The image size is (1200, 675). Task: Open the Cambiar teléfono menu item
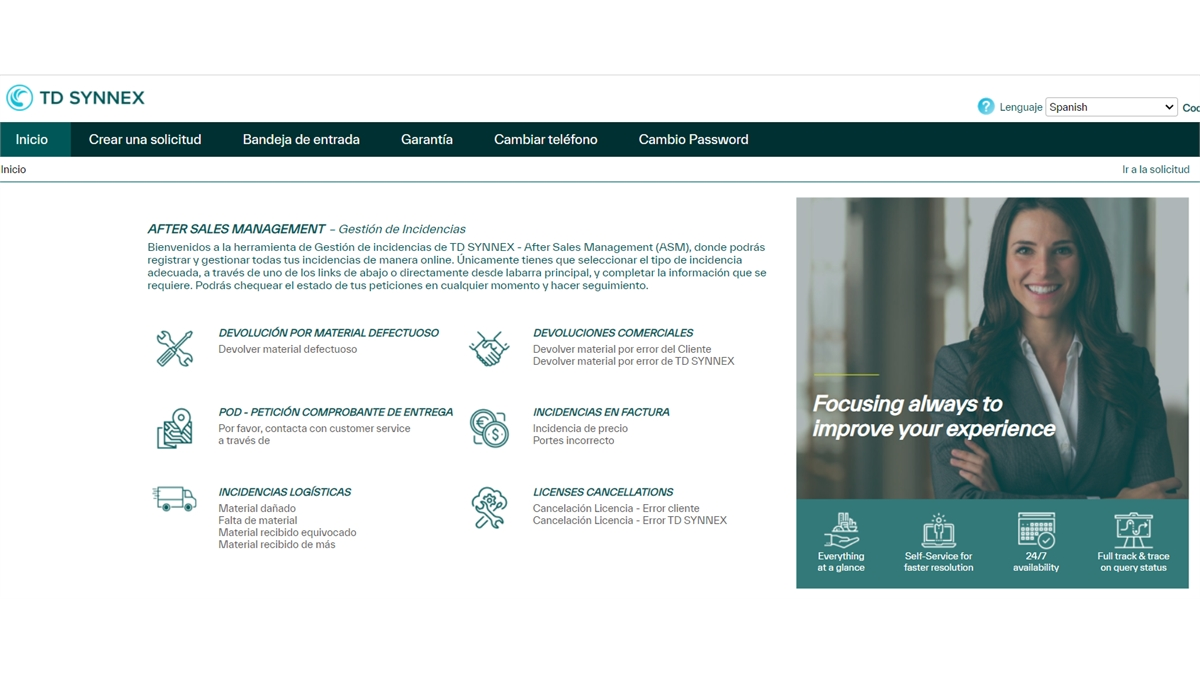(x=546, y=139)
